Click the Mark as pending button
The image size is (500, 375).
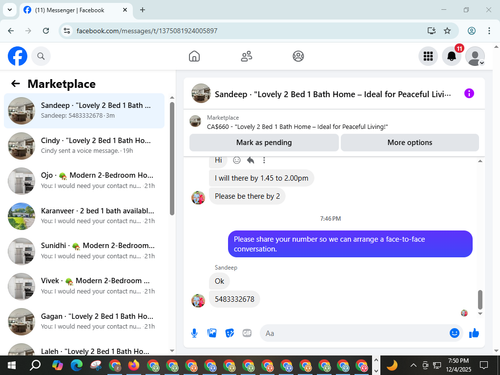264,143
